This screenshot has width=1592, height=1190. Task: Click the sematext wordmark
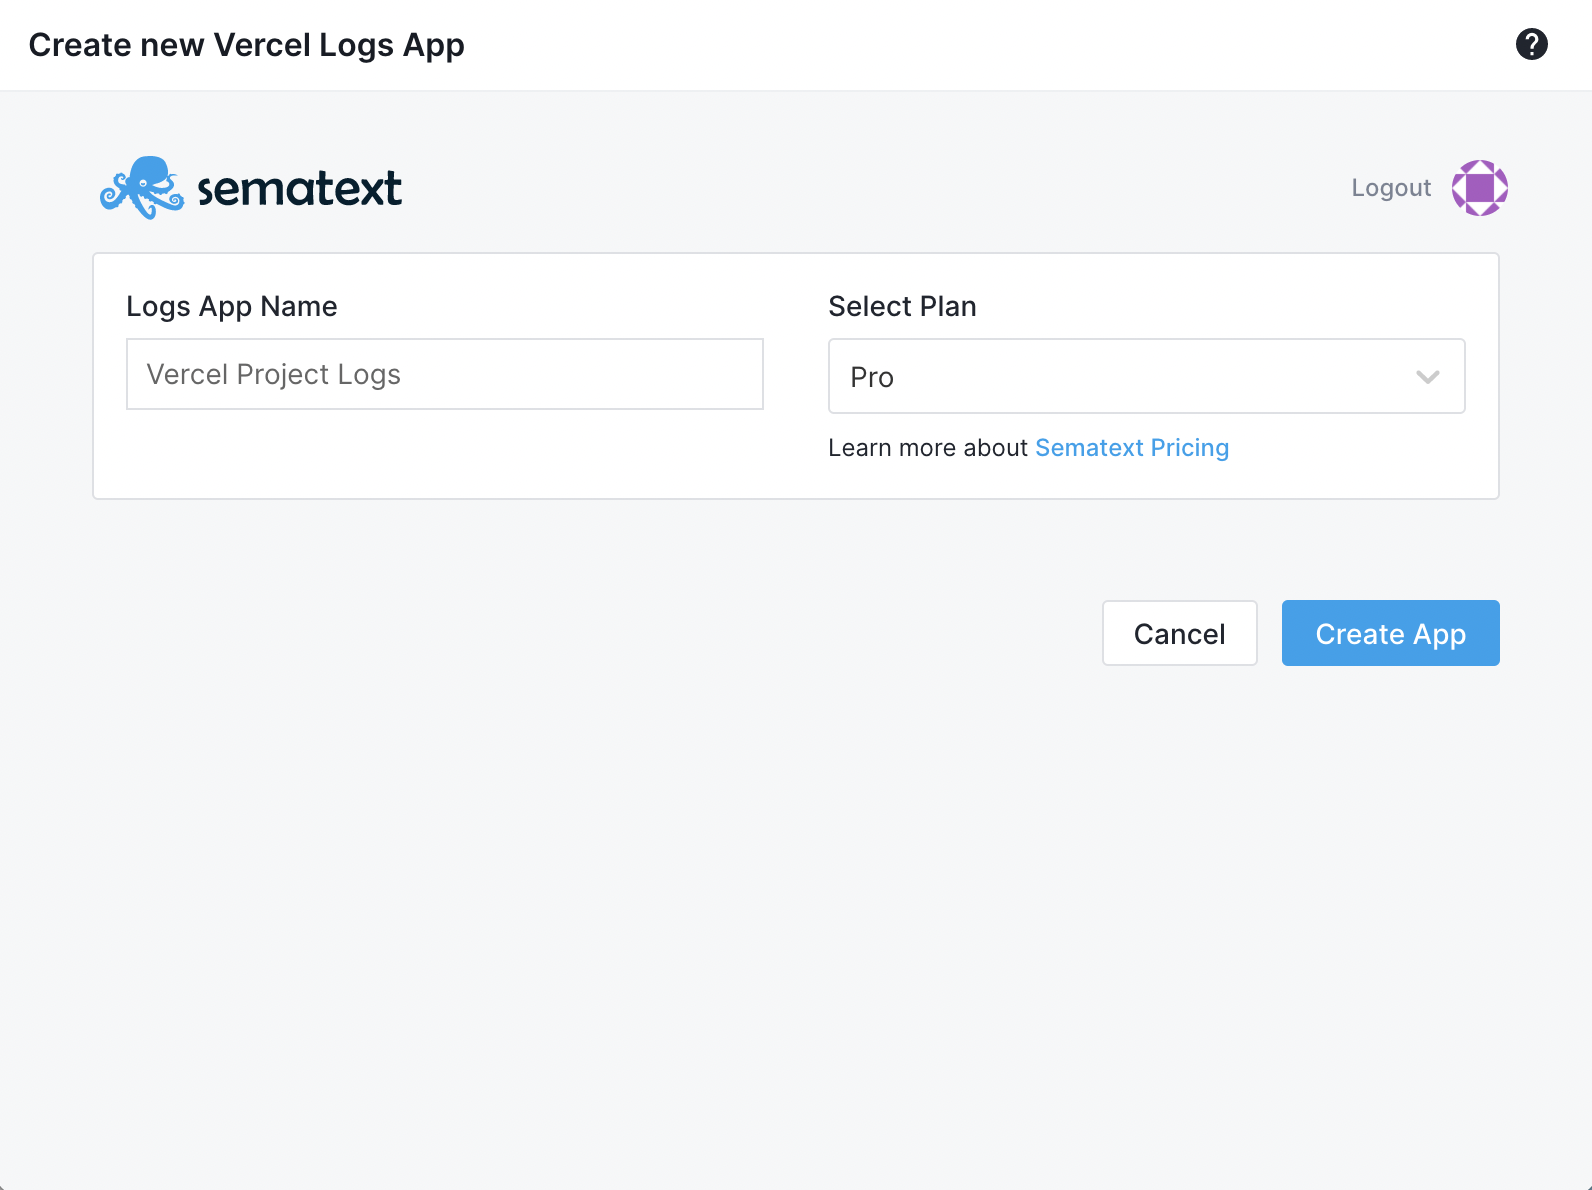299,187
